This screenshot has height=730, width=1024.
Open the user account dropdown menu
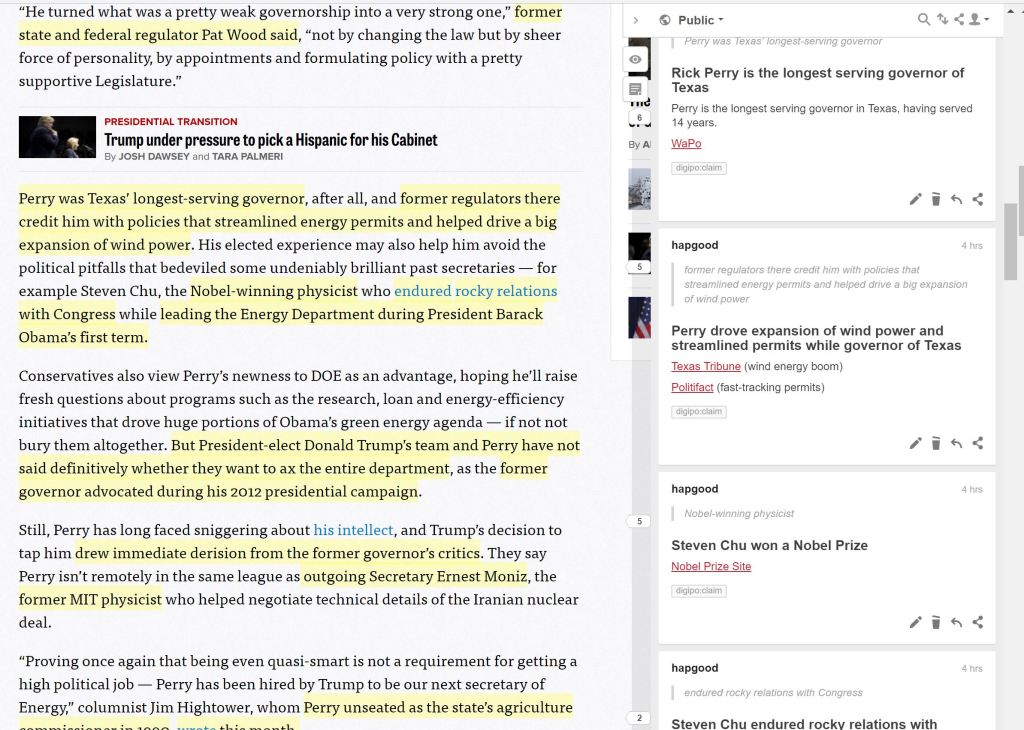click(979, 20)
